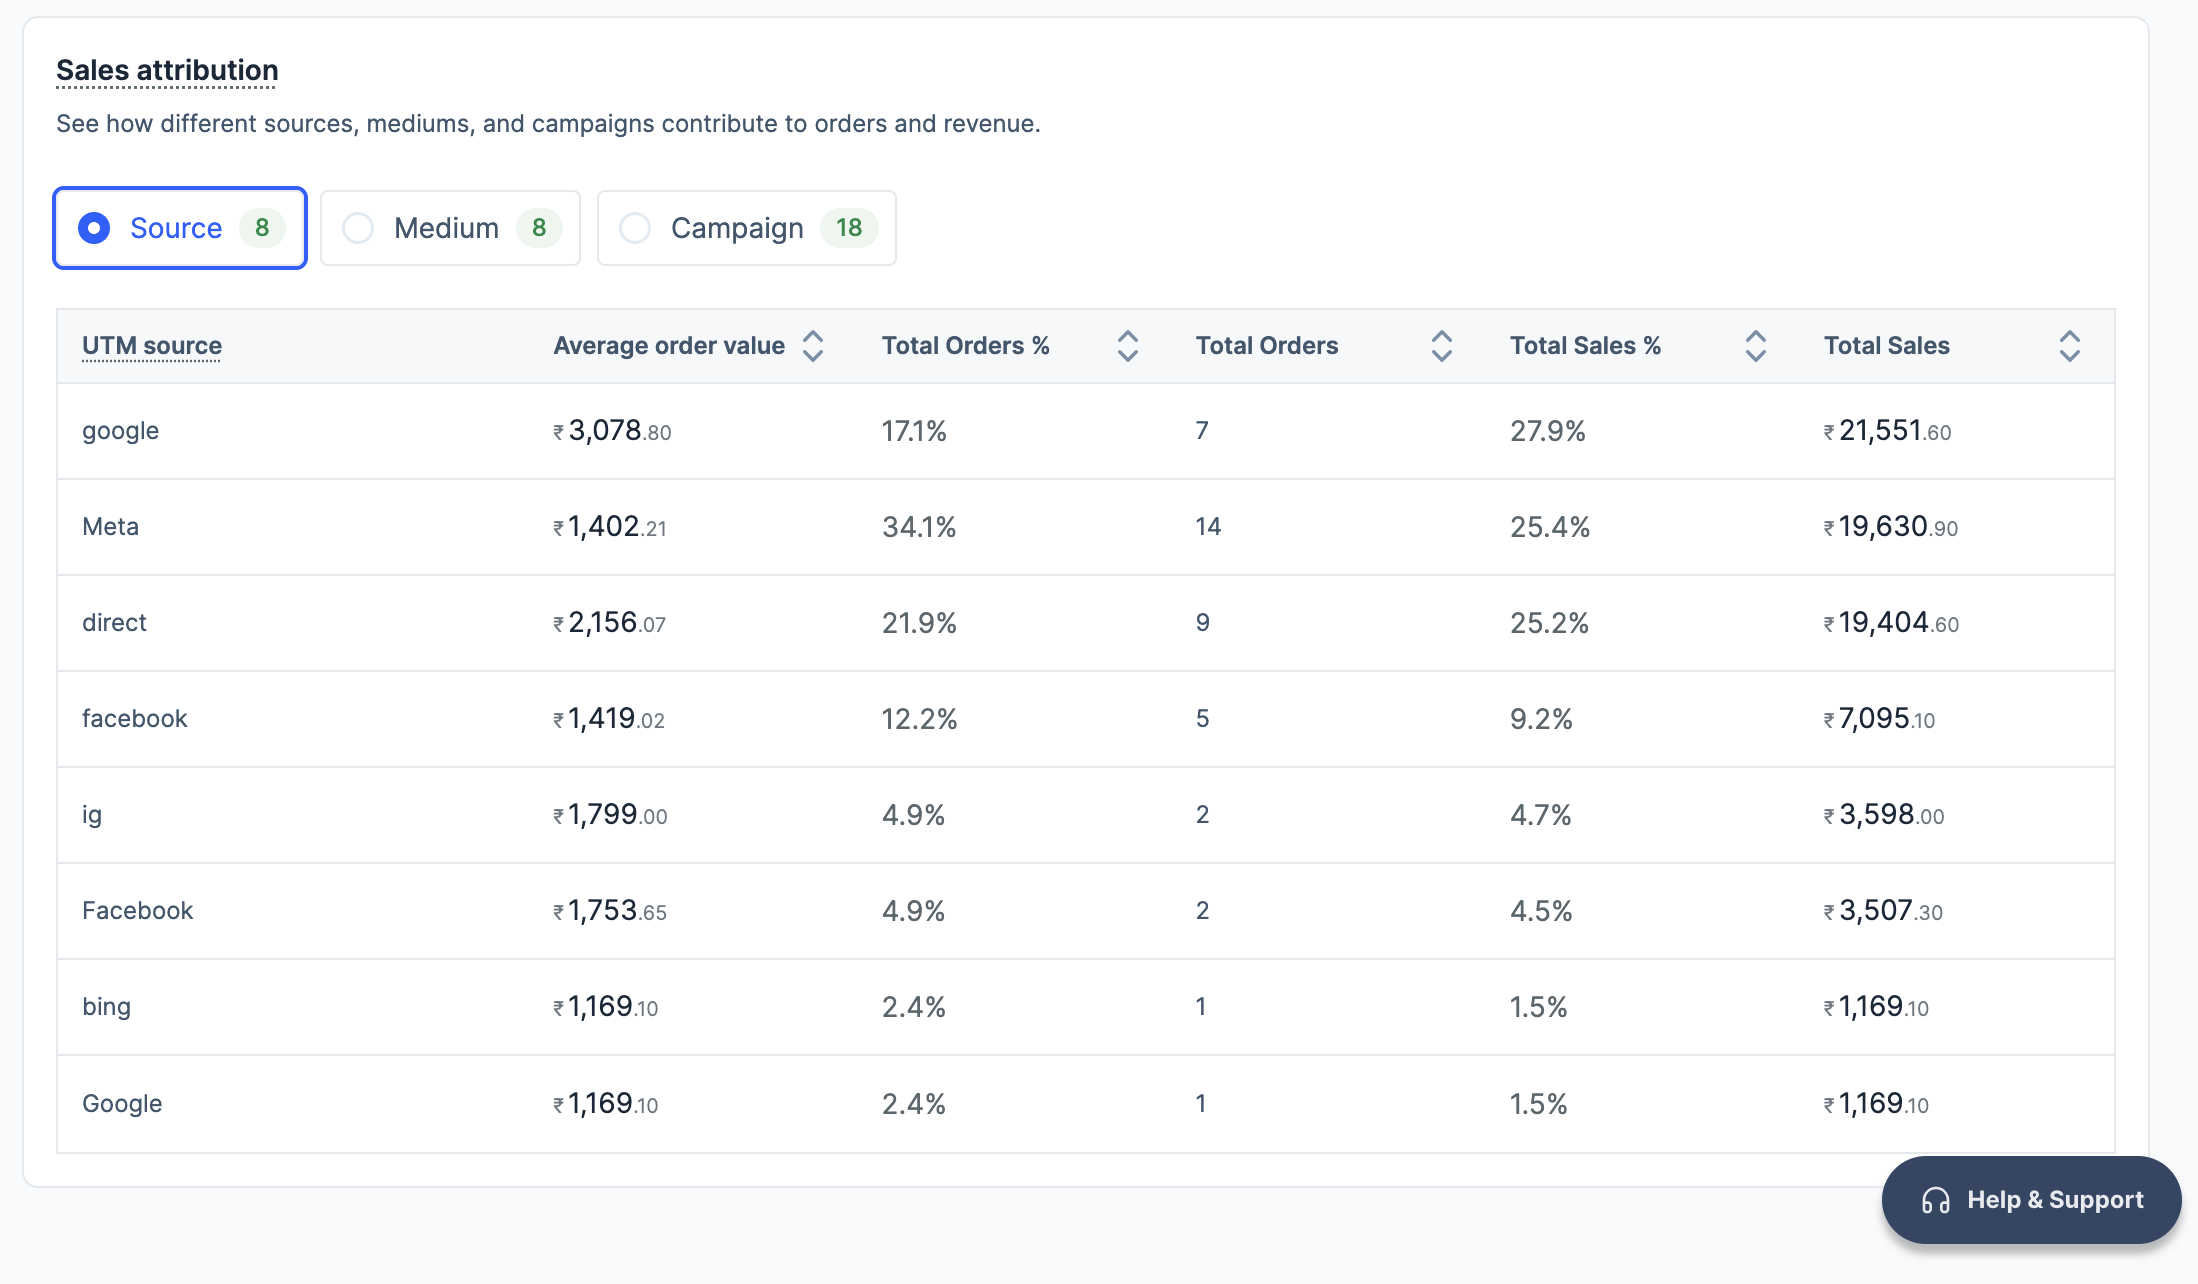Sort the Total Orders column
The height and width of the screenshot is (1284, 2198).
click(x=1441, y=345)
